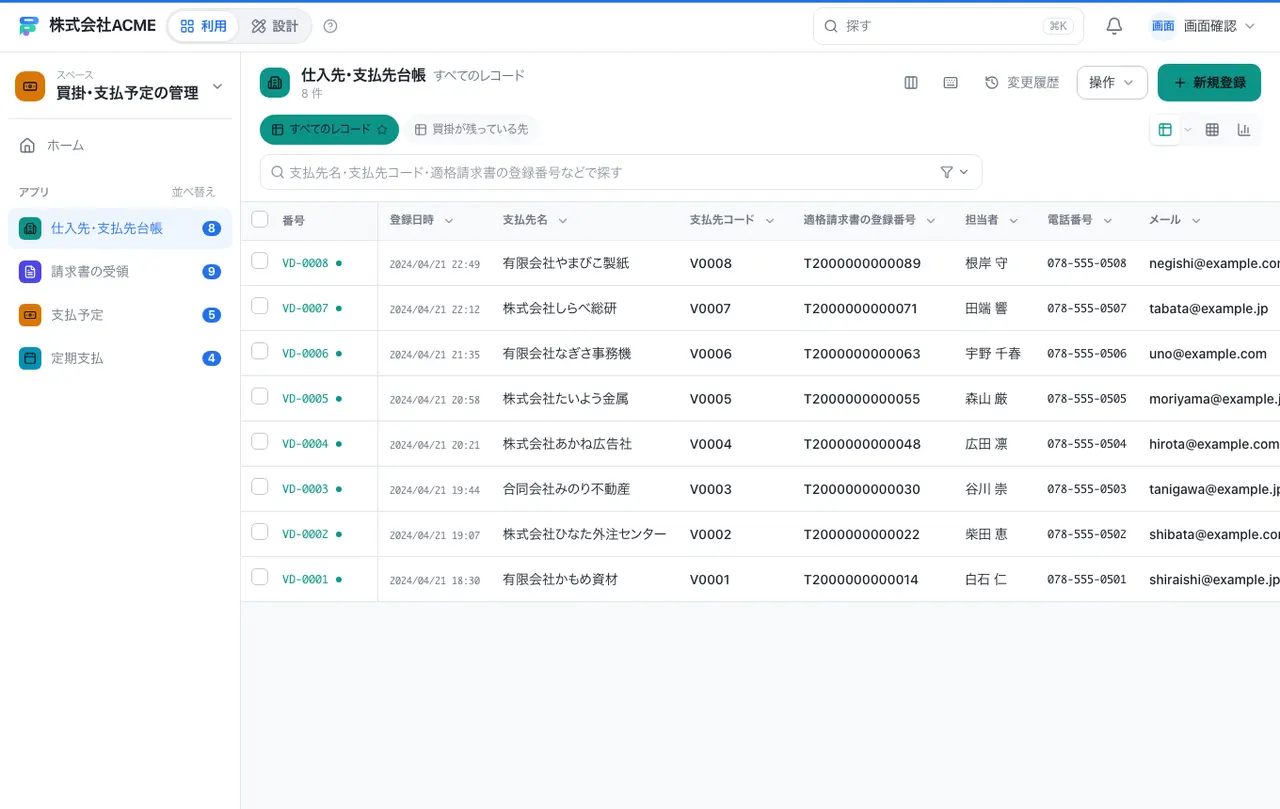Open the 支払先名 column menu
Image resolution: width=1280 pixels, height=809 pixels.
[563, 221]
